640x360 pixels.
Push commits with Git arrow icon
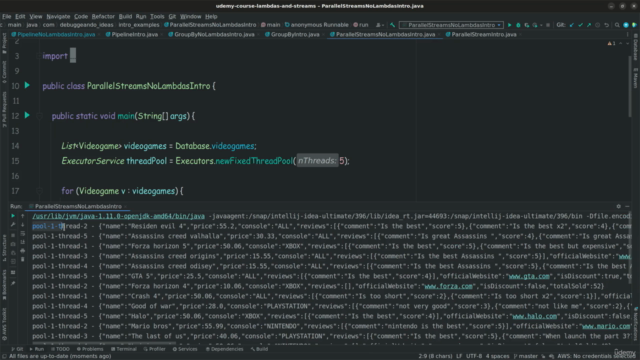589,25
